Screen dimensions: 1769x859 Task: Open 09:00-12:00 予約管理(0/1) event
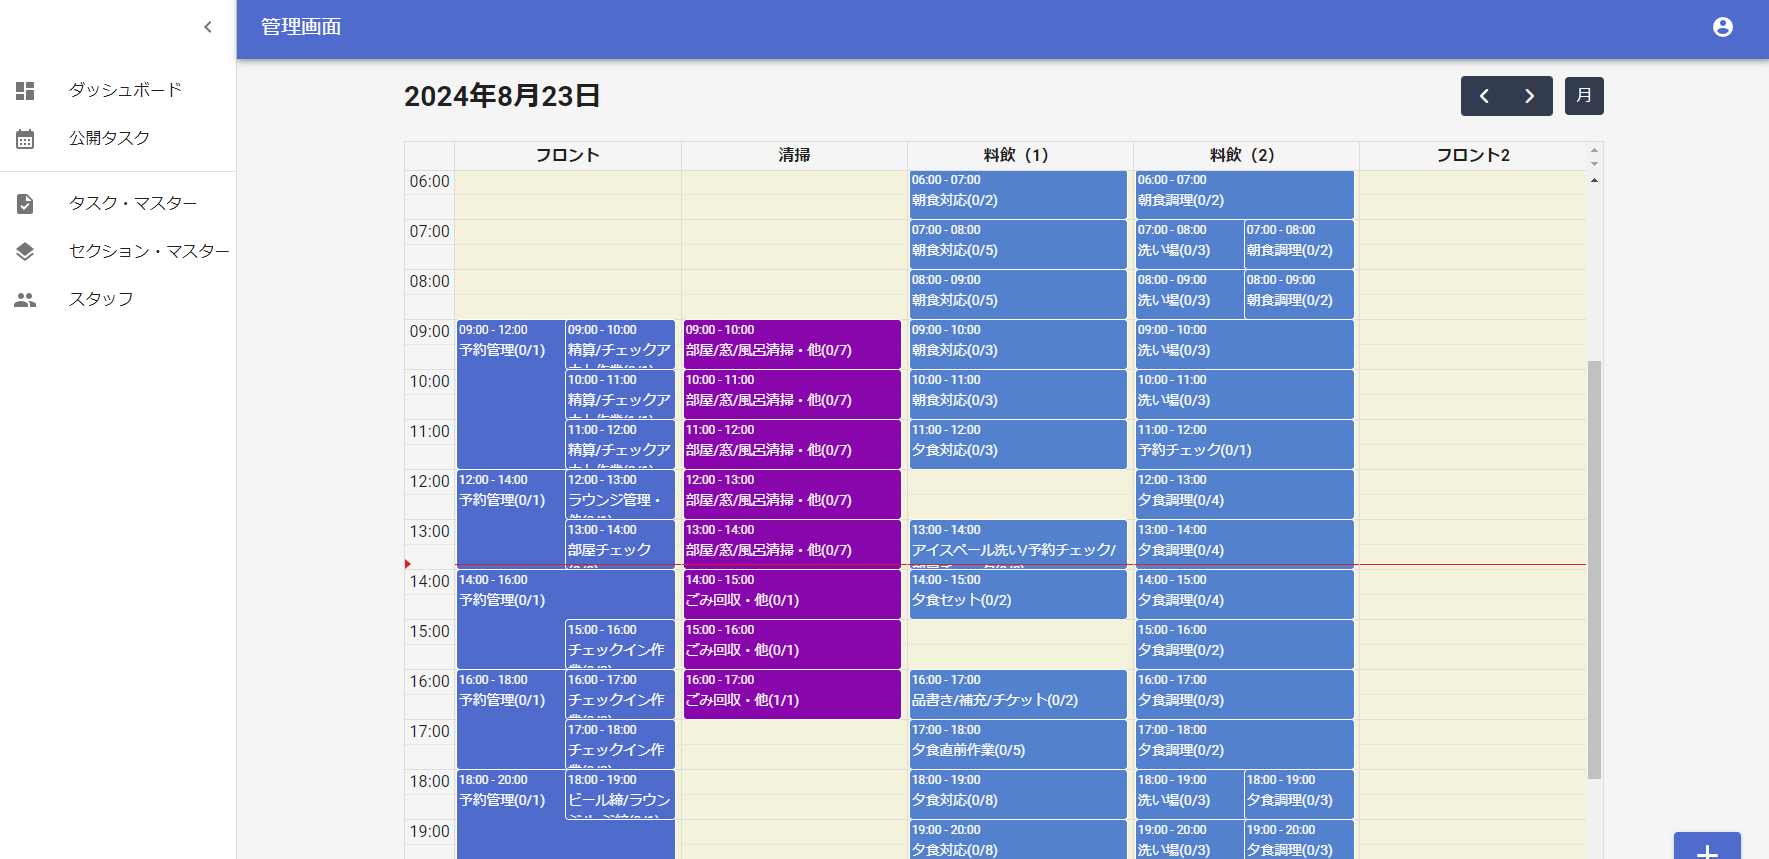510,395
